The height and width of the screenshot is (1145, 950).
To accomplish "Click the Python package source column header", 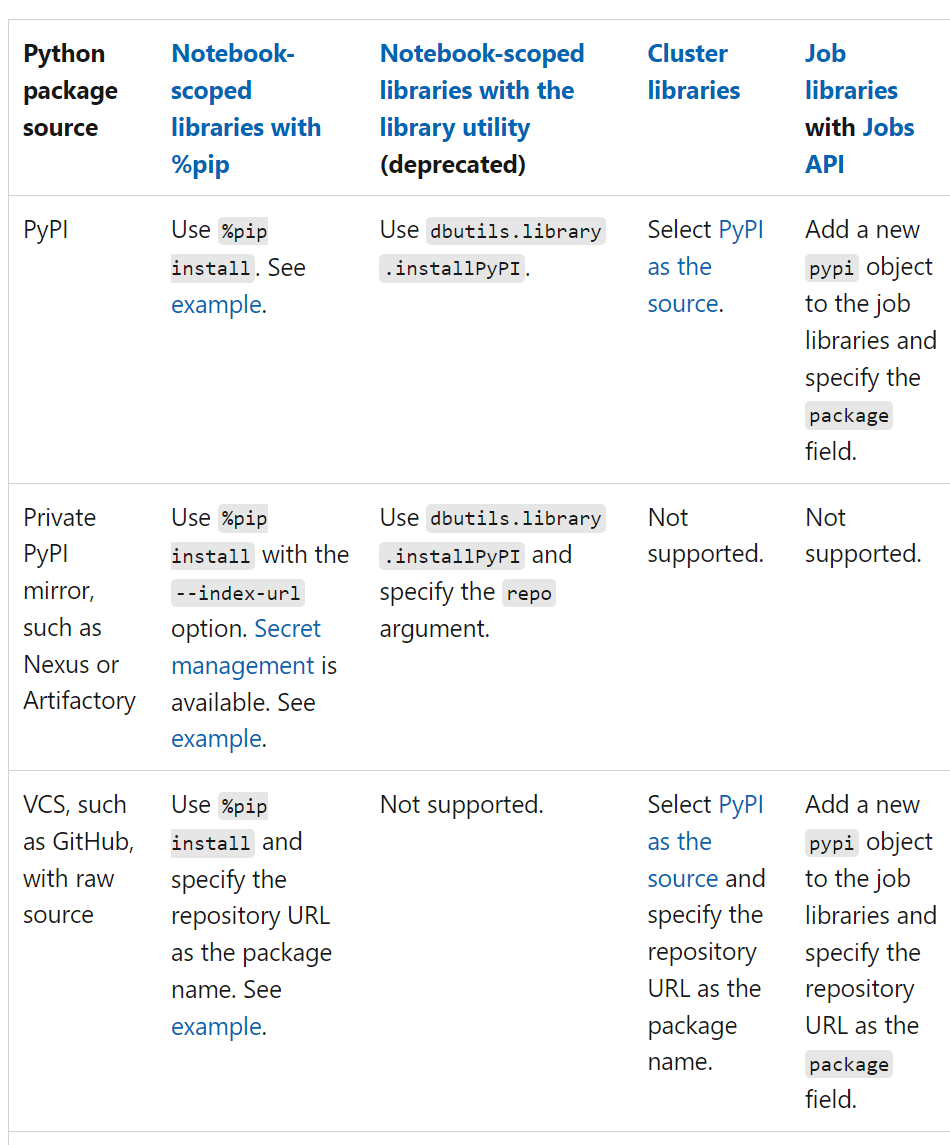I will click(x=70, y=91).
